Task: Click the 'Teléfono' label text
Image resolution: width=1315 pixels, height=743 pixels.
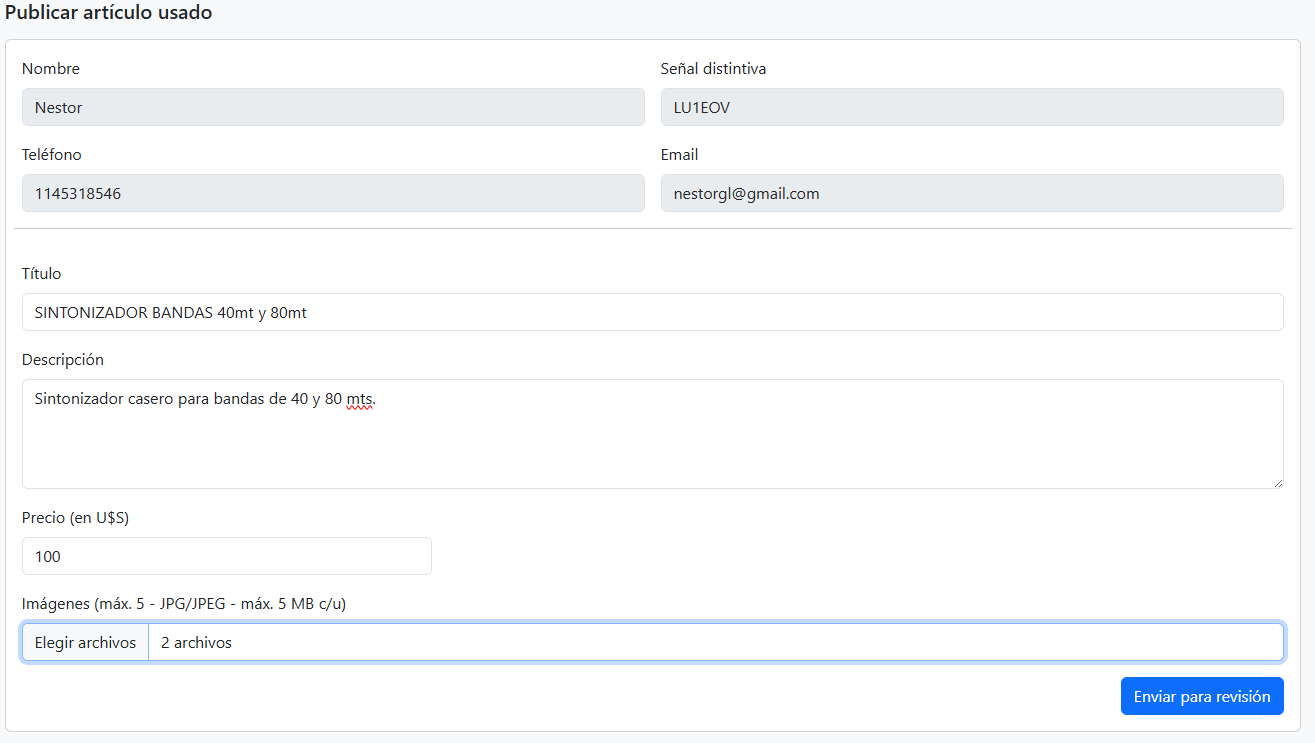Action: (x=52, y=155)
